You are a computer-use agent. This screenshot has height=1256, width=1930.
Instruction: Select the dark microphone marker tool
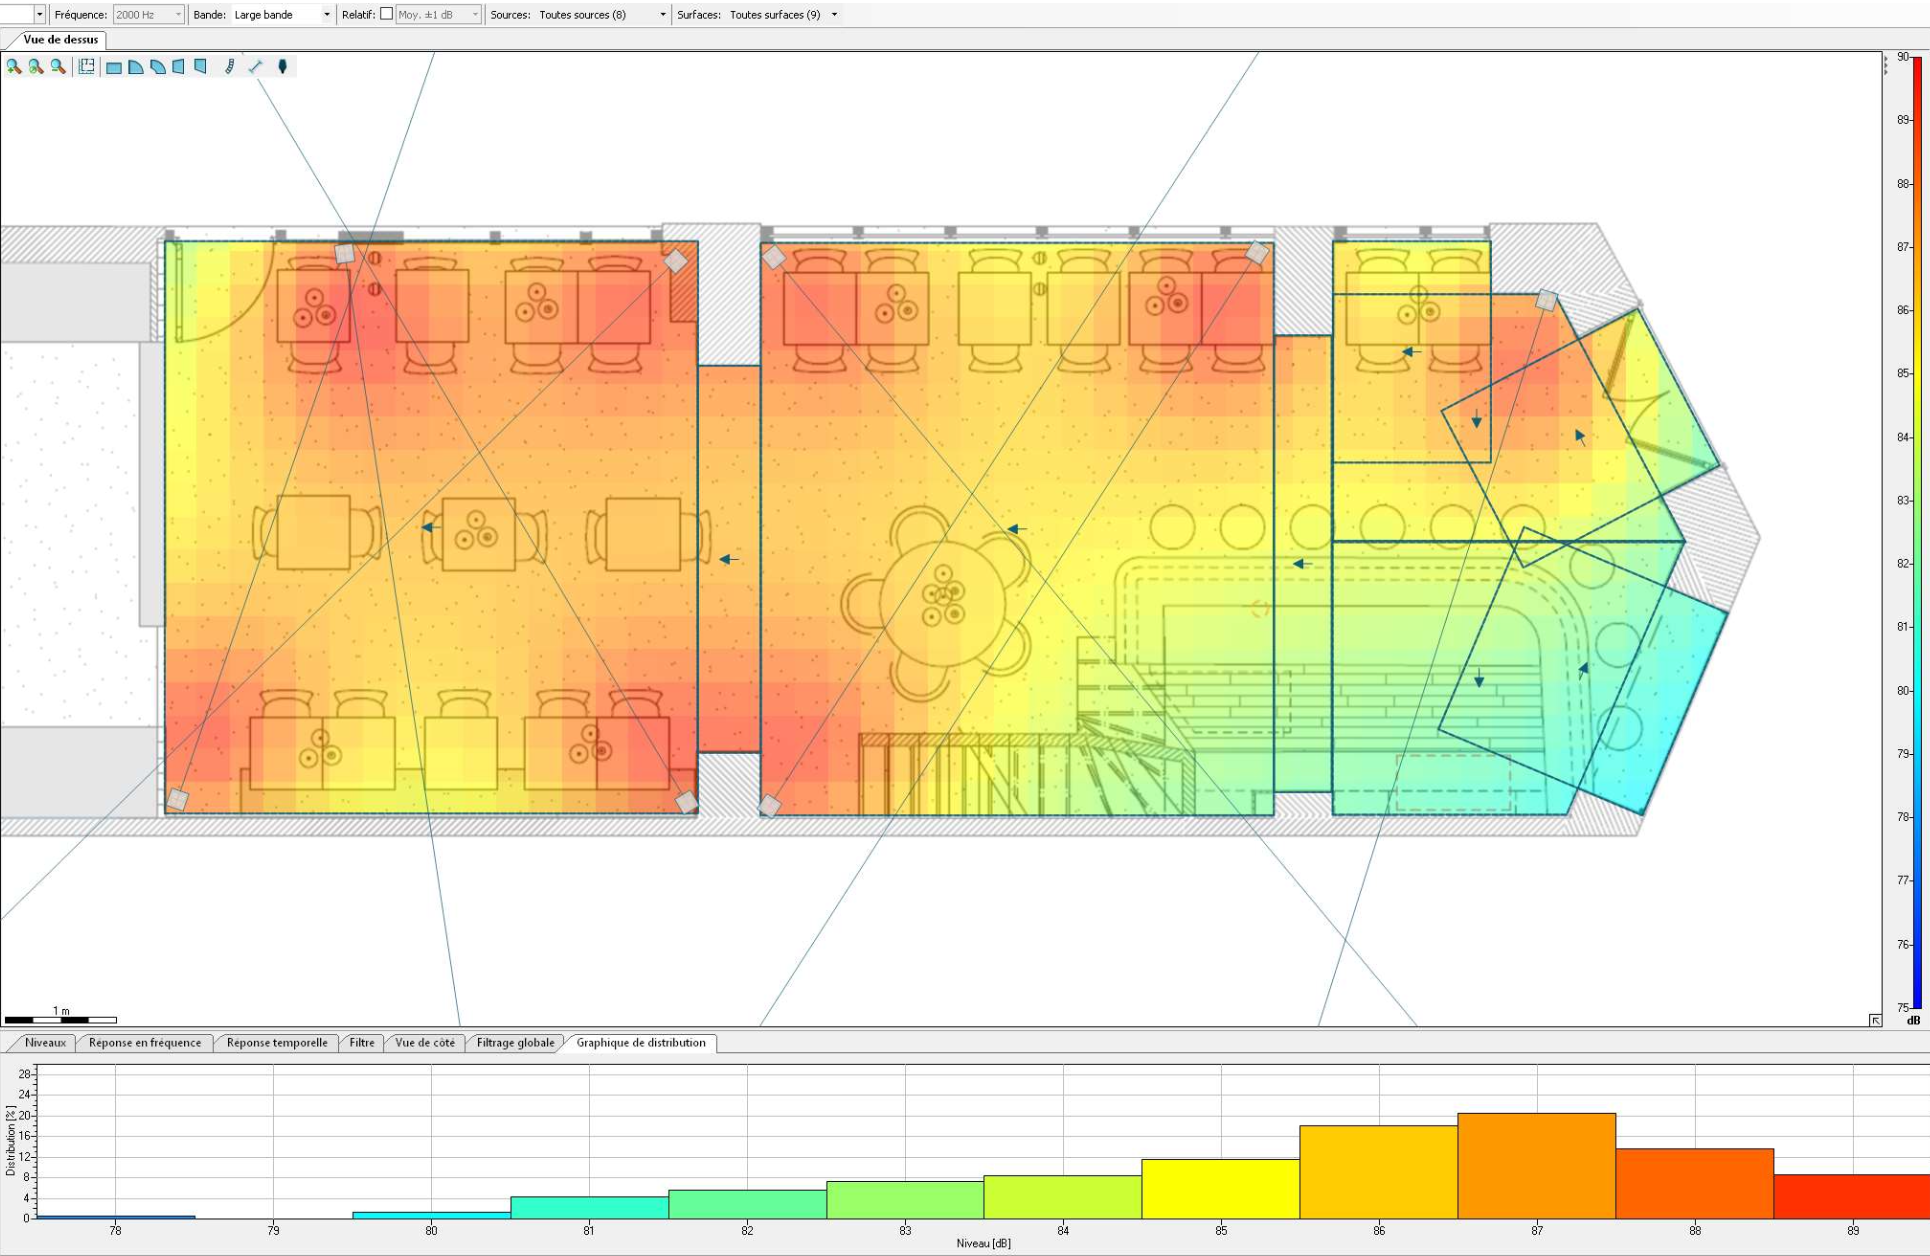283,66
